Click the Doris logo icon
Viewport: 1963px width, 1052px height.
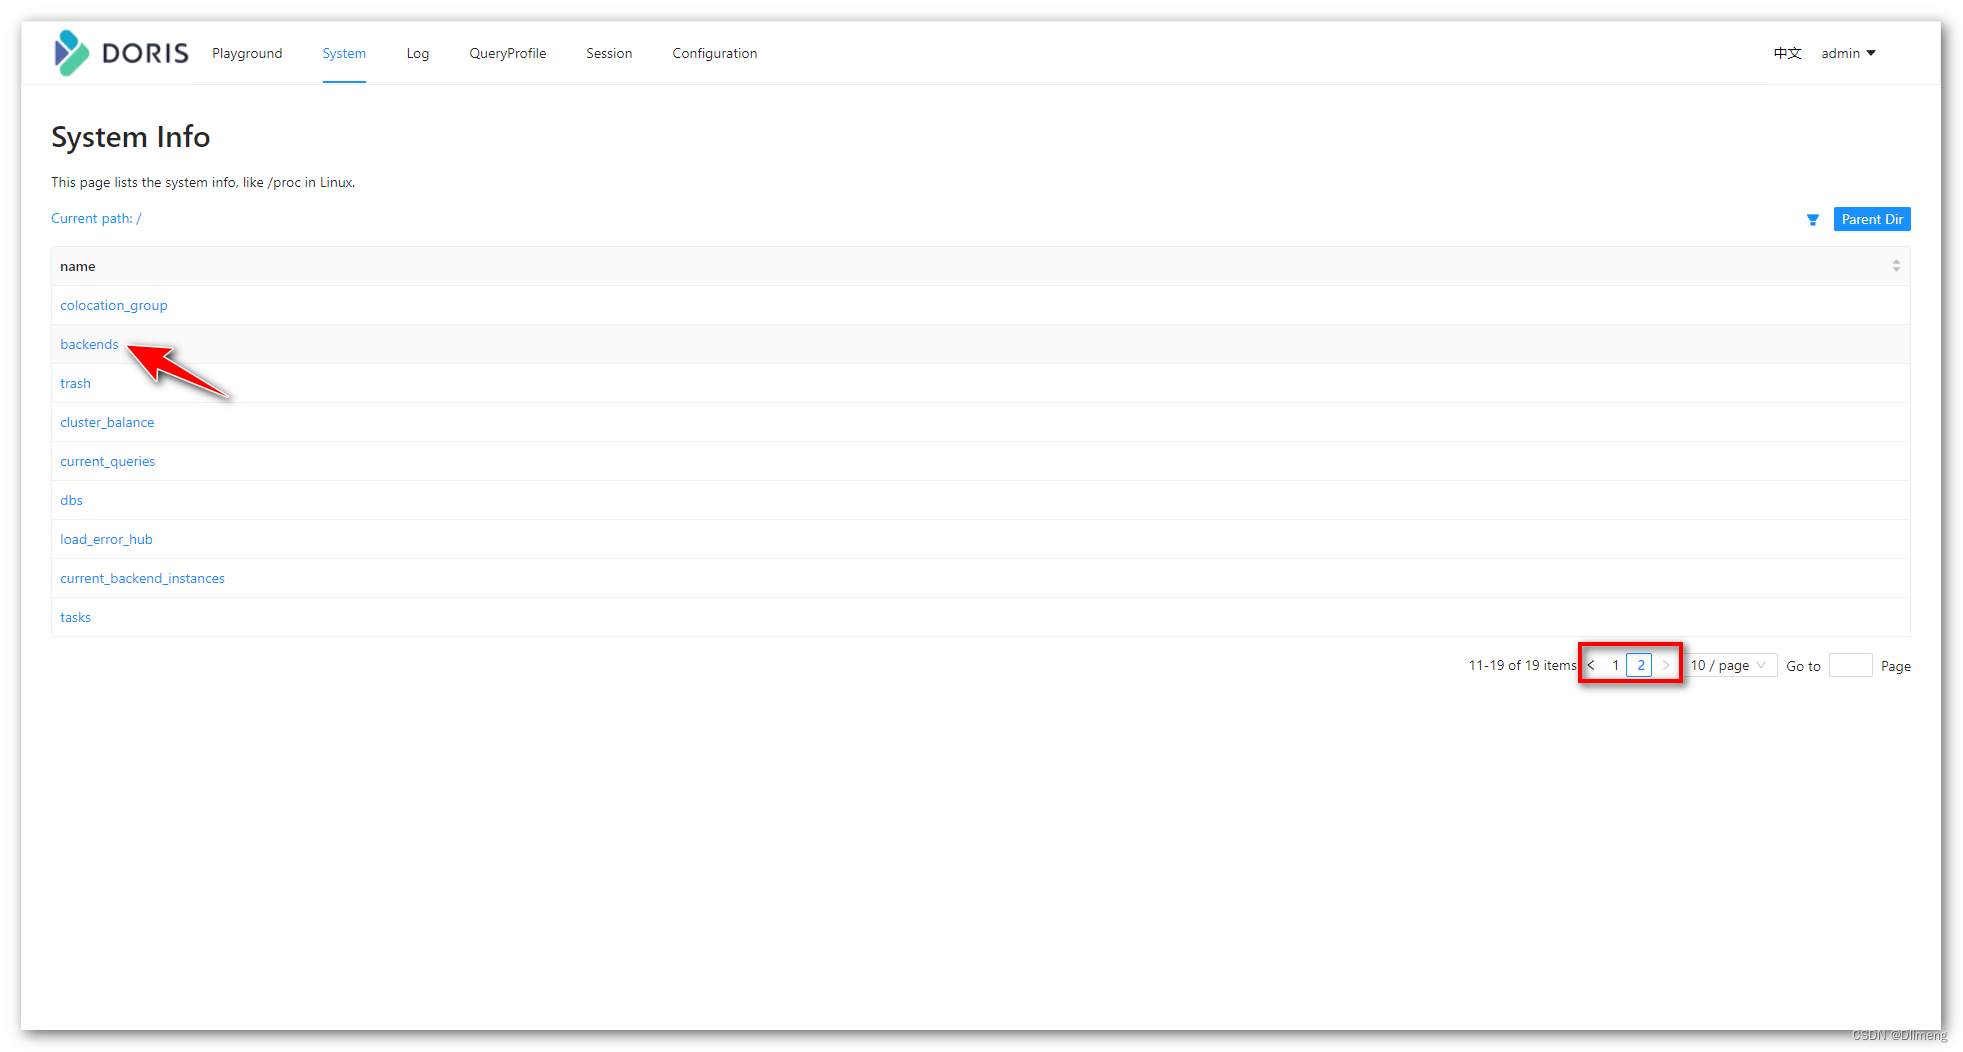coord(71,53)
